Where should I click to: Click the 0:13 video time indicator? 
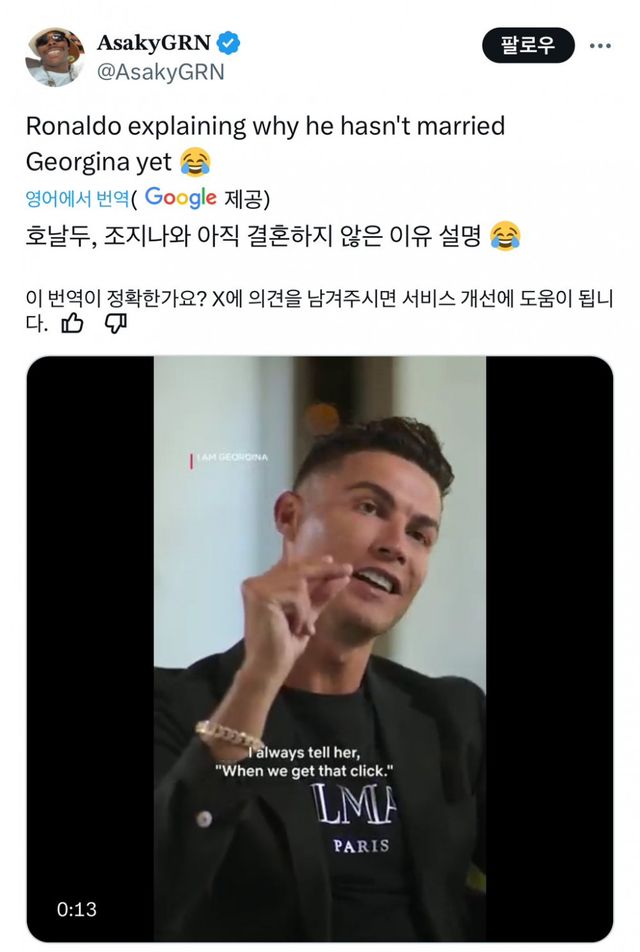(77, 908)
